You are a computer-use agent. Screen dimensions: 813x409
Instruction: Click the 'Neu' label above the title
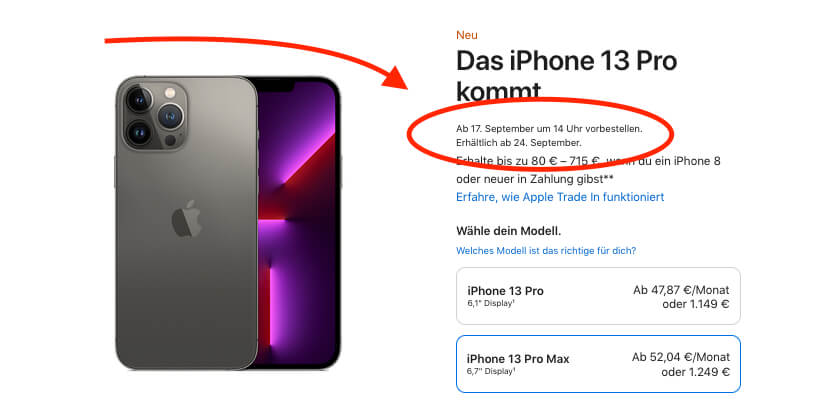467,35
